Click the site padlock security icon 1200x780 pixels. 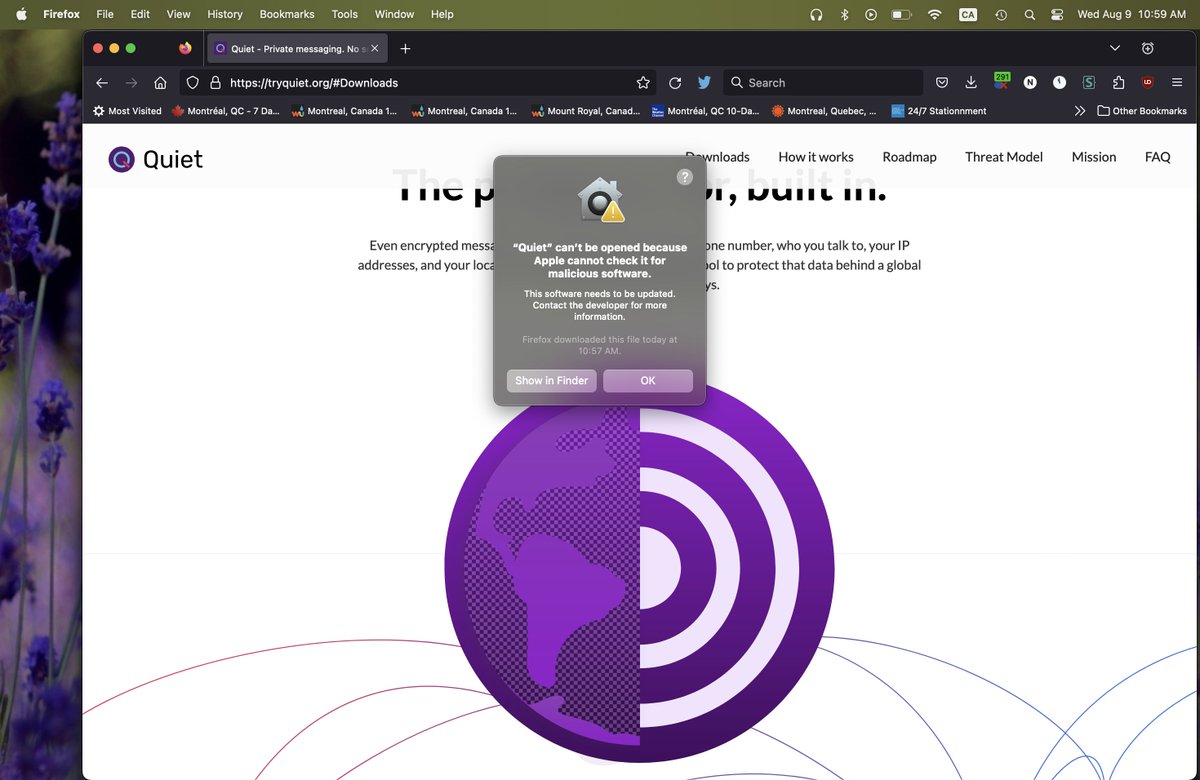pyautogui.click(x=215, y=83)
